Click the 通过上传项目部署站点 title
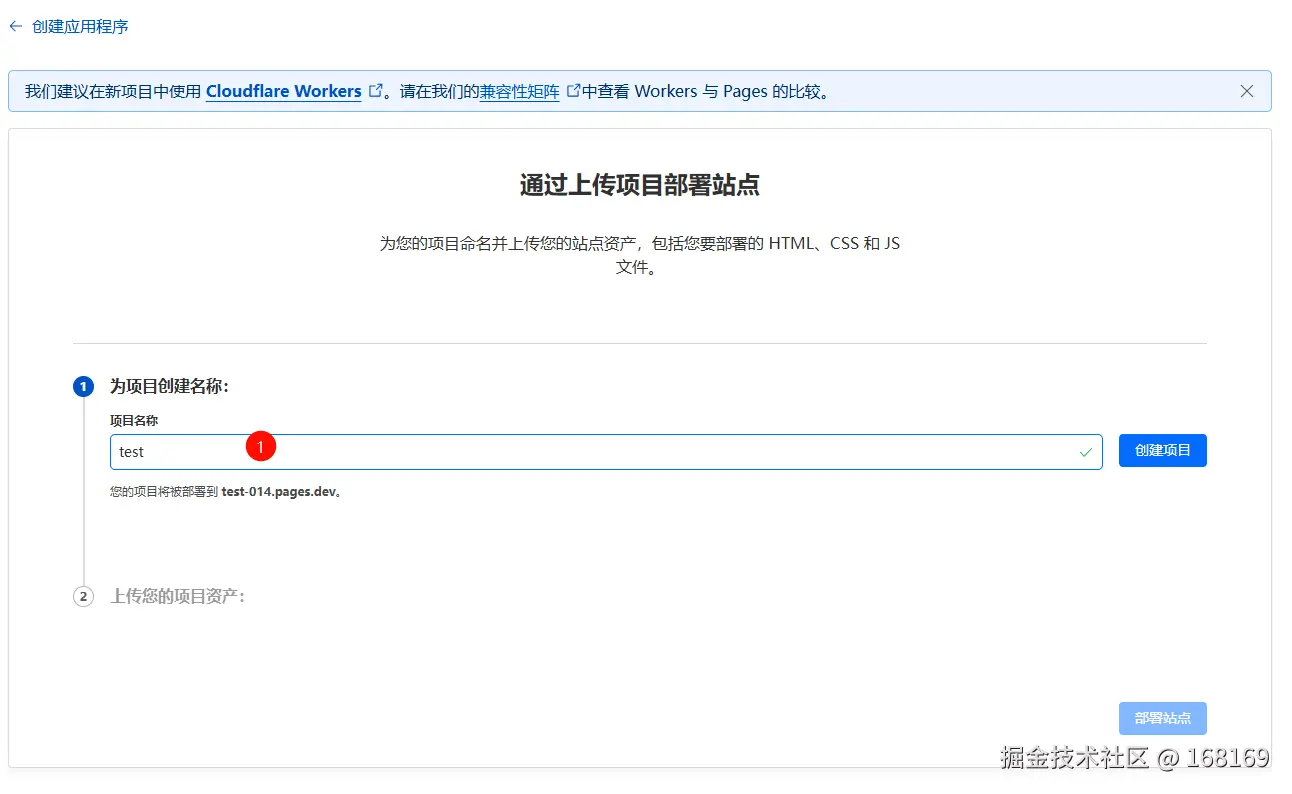Viewport: 1292px width, 794px height. coord(640,186)
